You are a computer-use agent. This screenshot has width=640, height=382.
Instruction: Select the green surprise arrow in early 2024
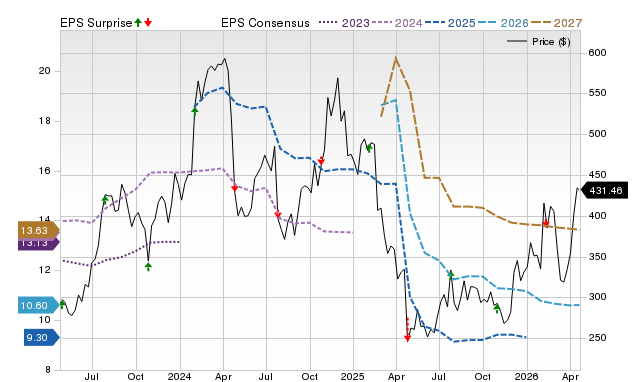(x=195, y=111)
